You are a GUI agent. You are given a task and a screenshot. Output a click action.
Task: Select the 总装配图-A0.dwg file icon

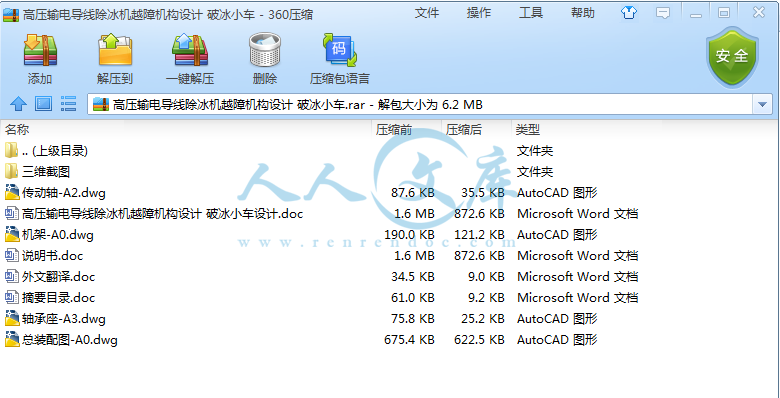pyautogui.click(x=11, y=340)
